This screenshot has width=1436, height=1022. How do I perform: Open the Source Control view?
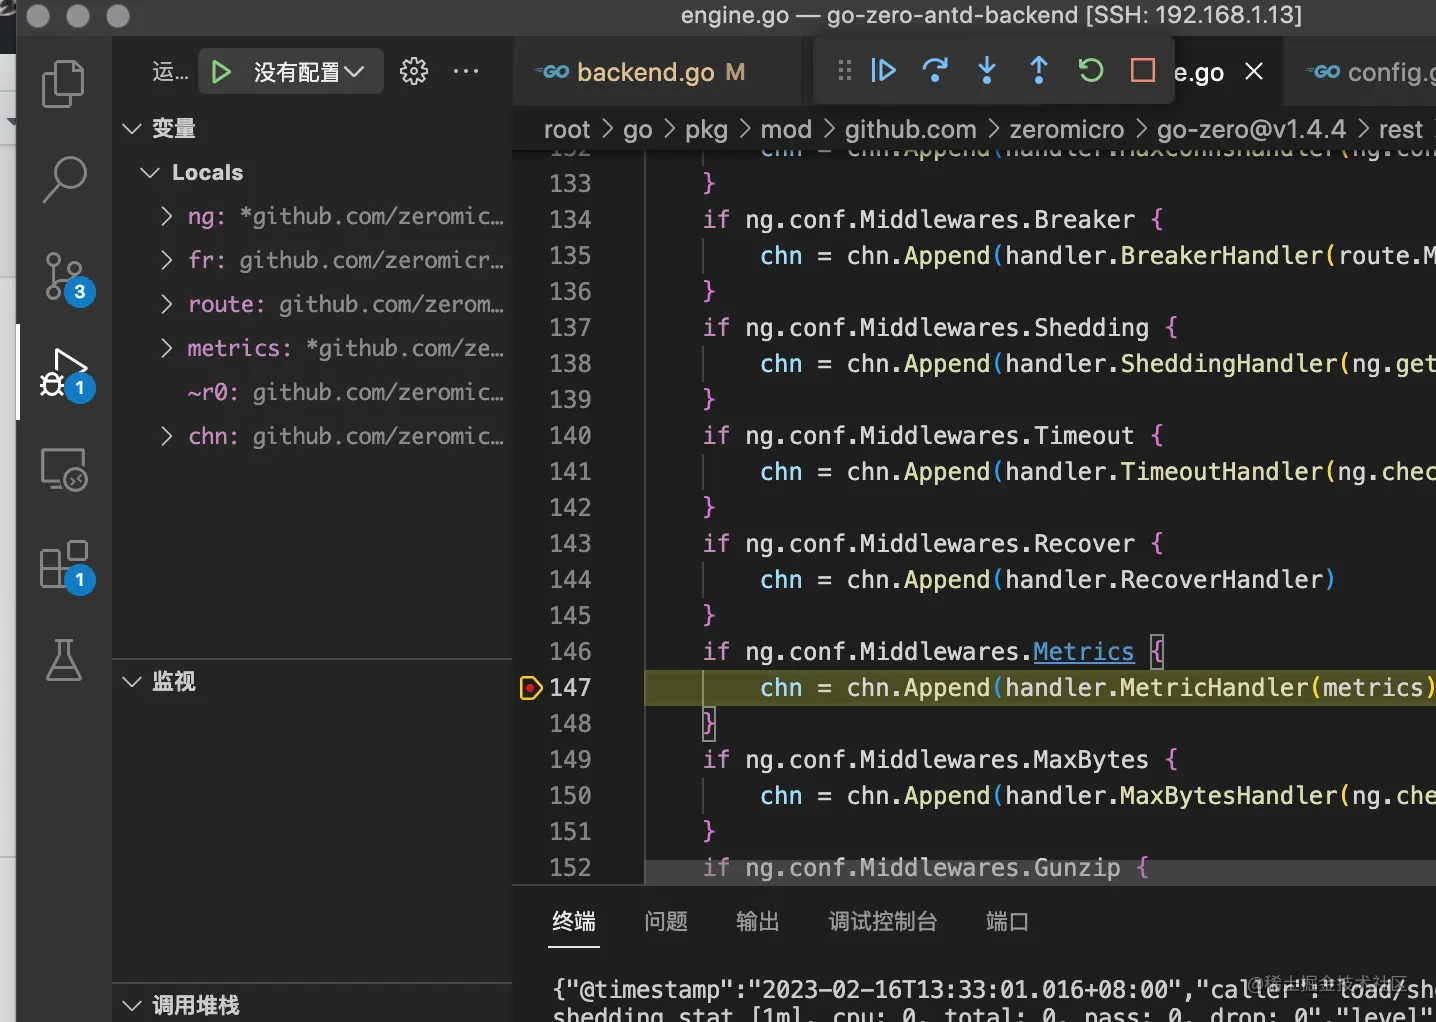click(x=66, y=277)
